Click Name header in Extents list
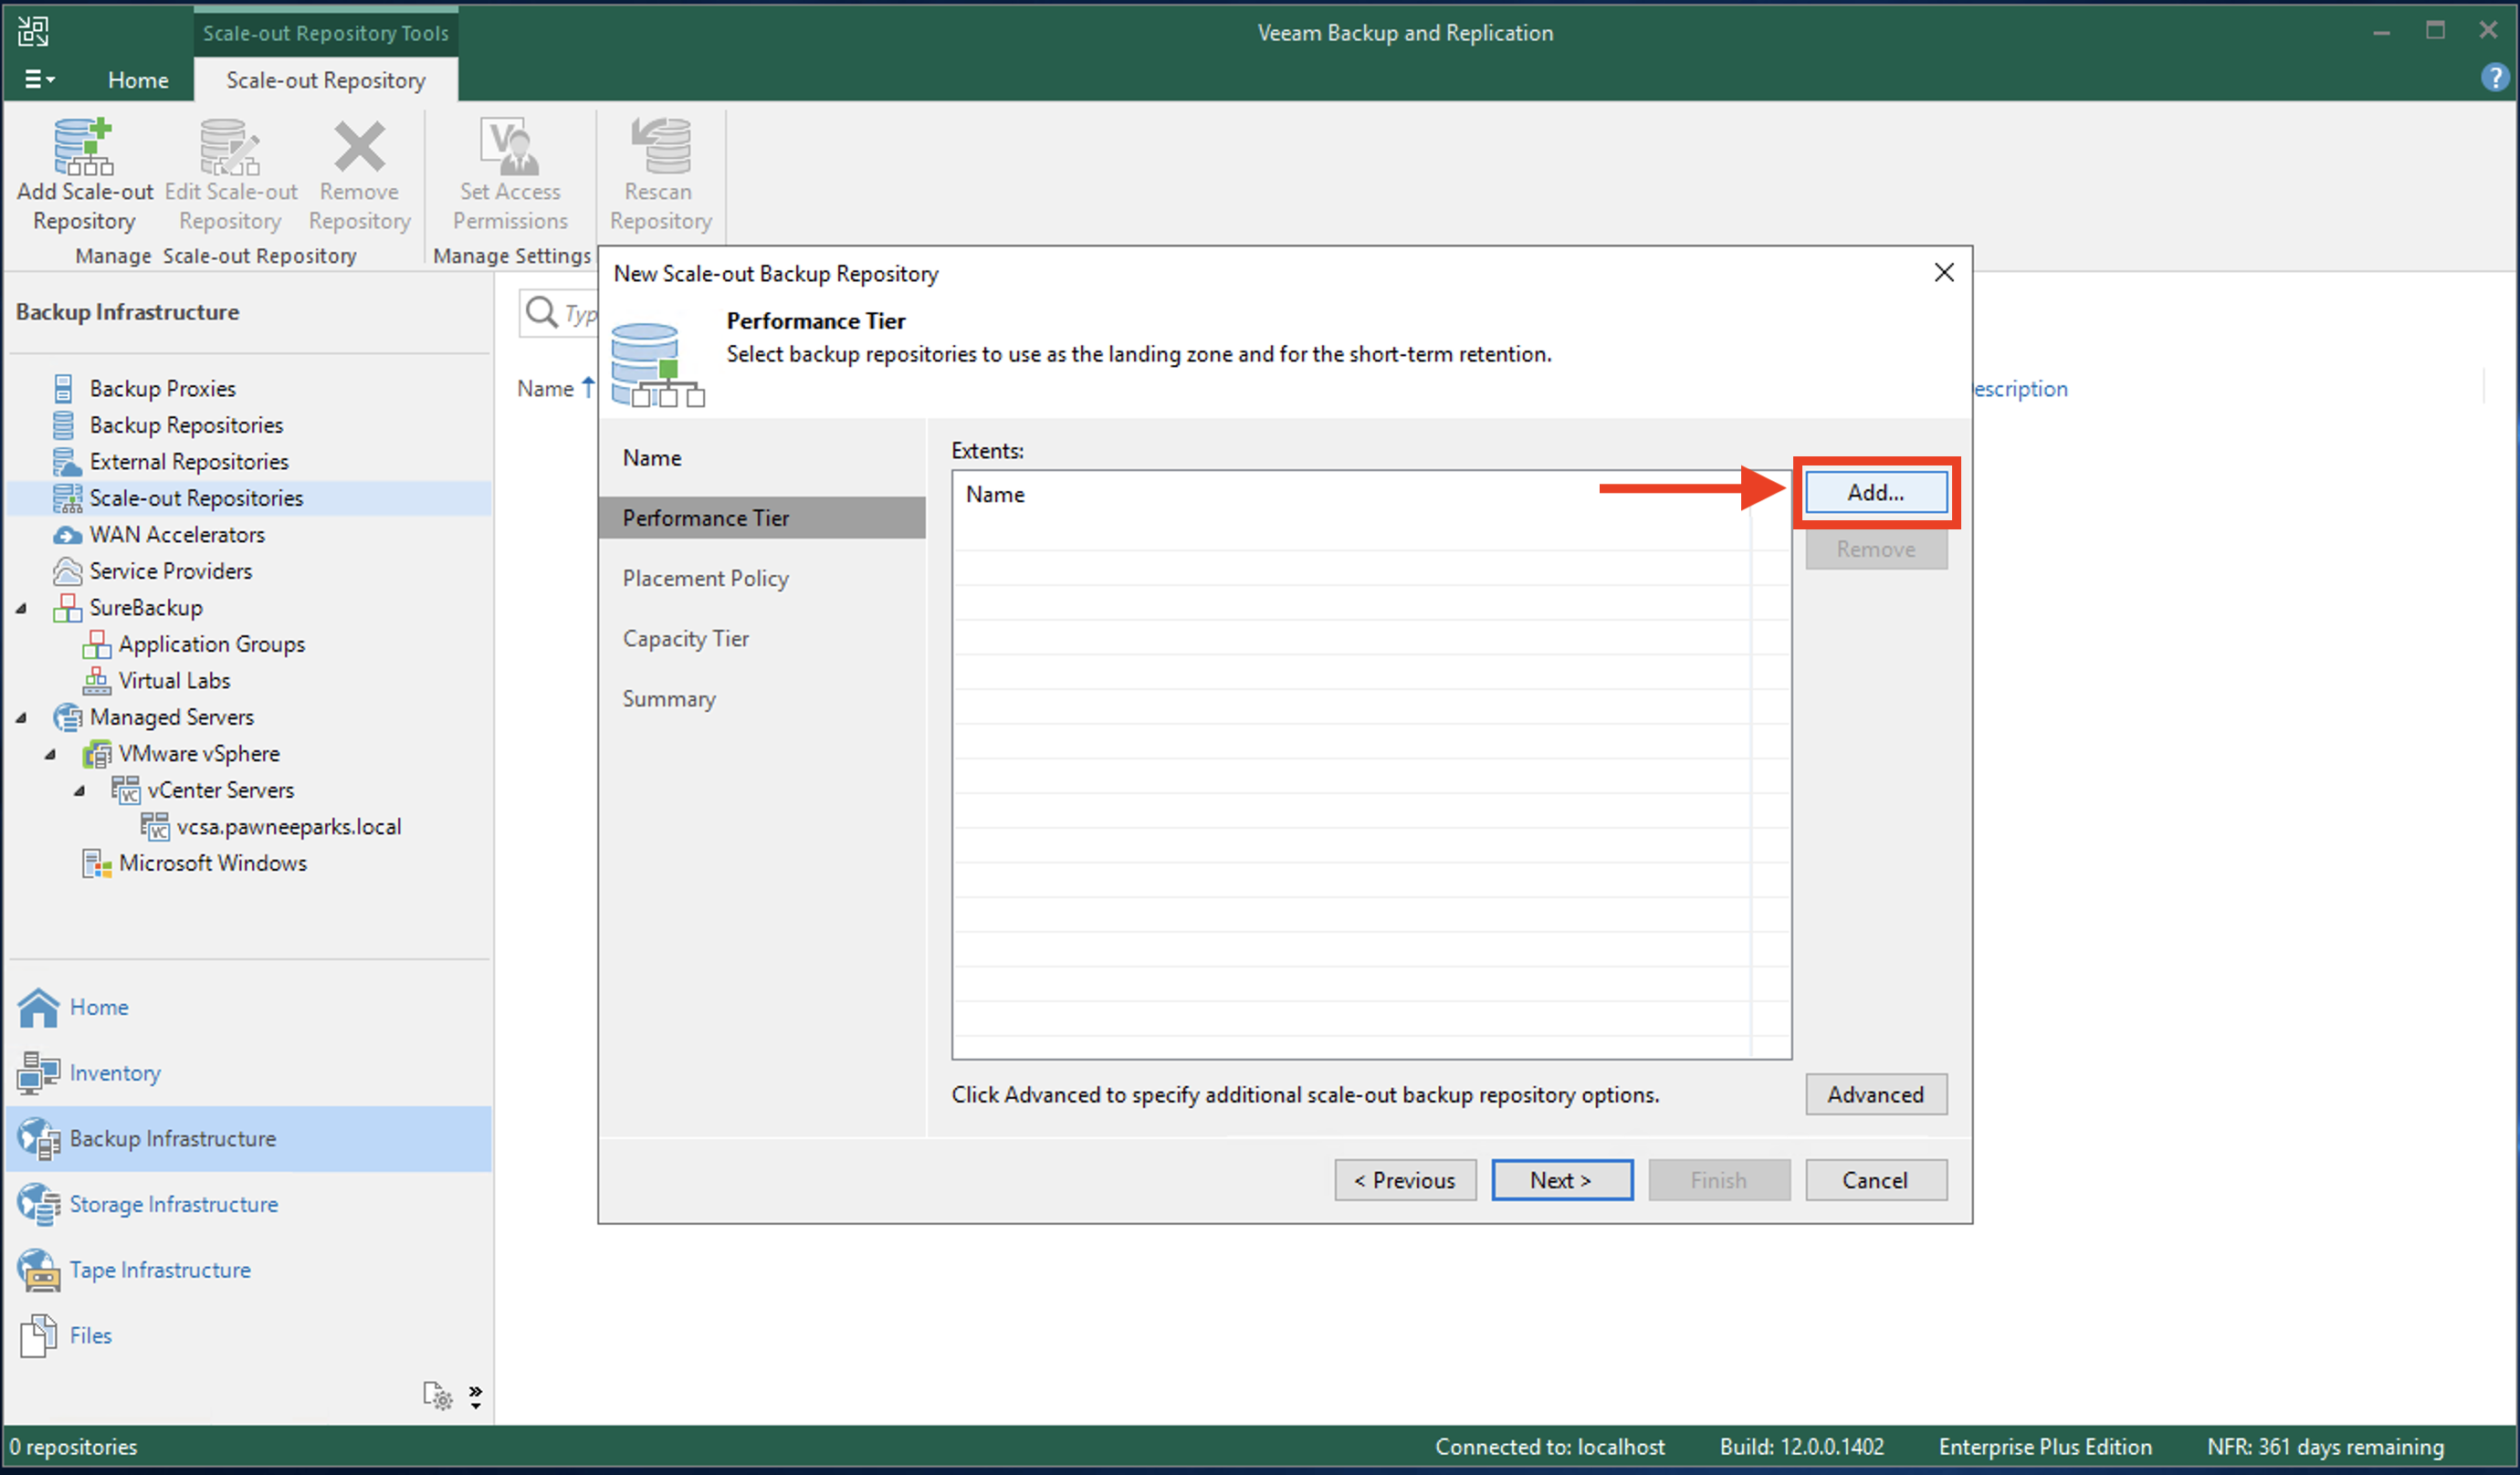The image size is (2520, 1475). (995, 494)
